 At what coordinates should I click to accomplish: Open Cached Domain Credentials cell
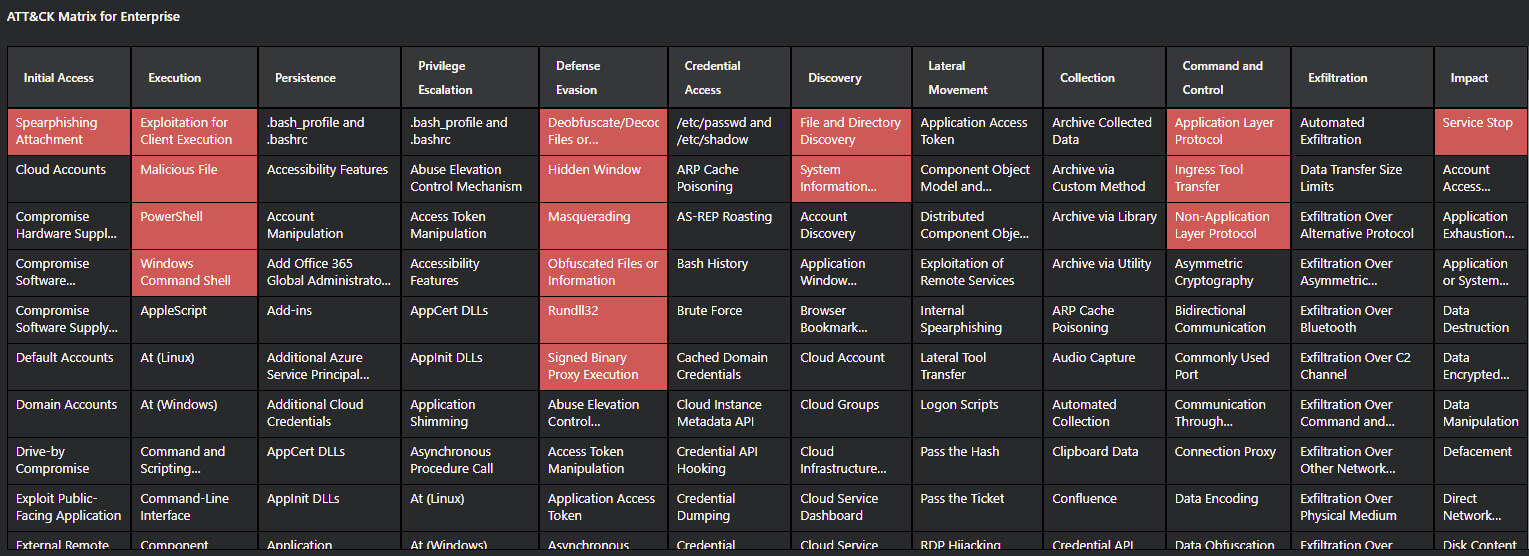[730, 367]
